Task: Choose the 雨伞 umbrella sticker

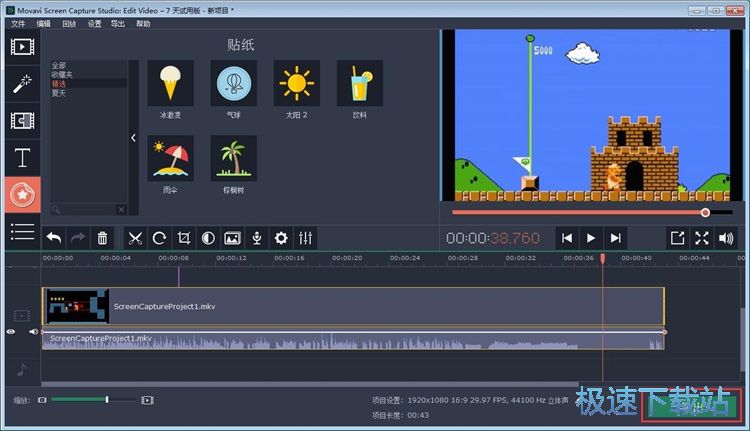Action: 171,158
